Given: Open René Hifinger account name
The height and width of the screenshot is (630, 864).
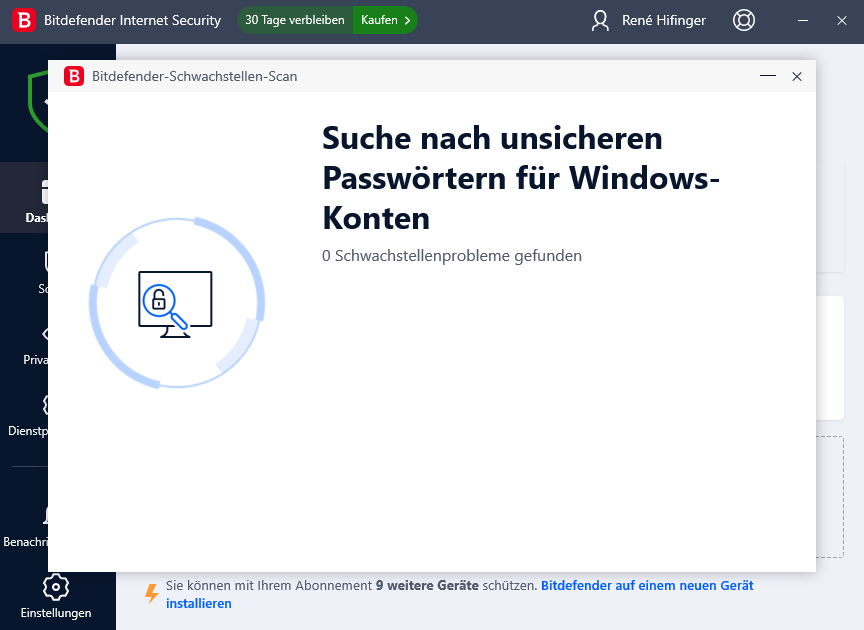Looking at the screenshot, I should click(x=663, y=20).
